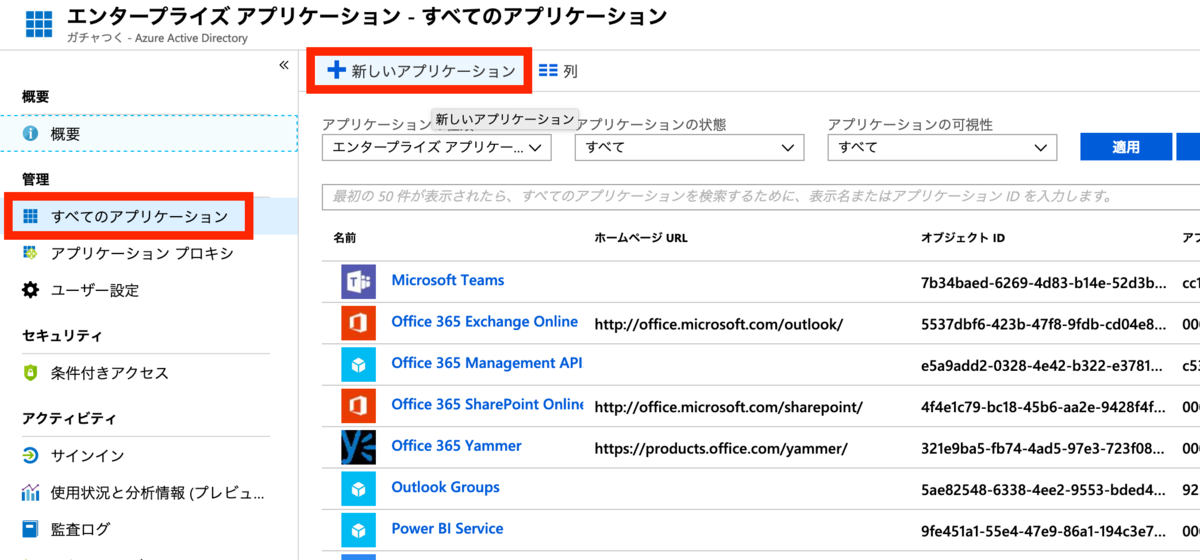Image resolution: width=1200 pixels, height=560 pixels.
Task: Open the Outlook Groups application link
Action: pos(445,488)
